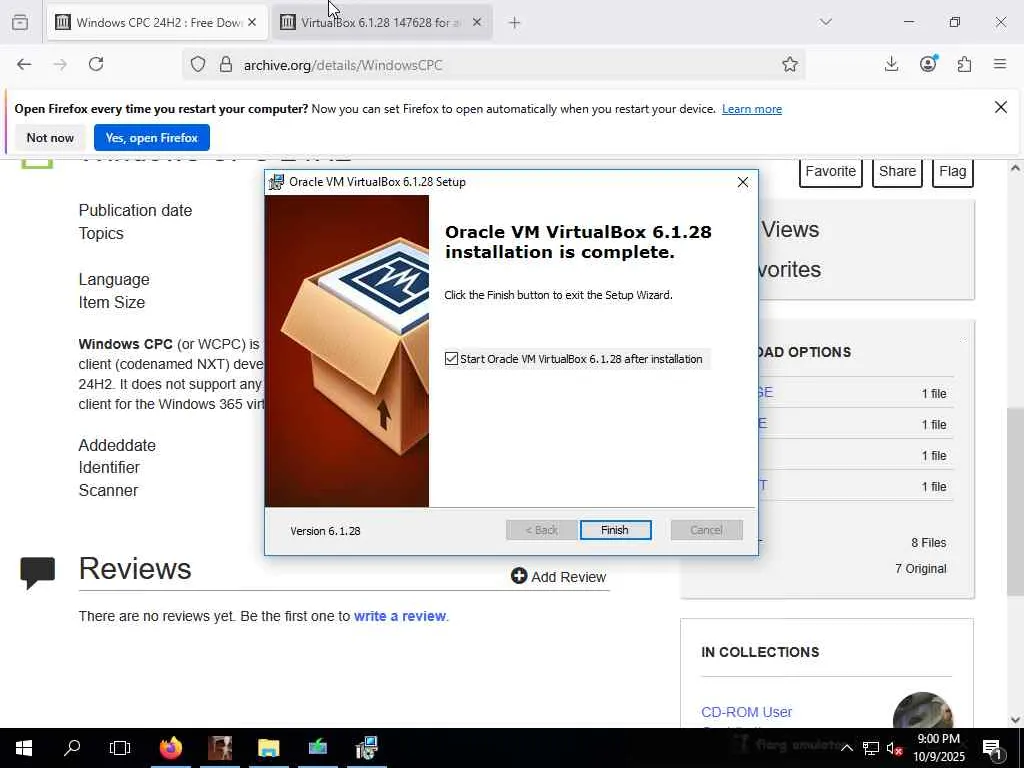Show hidden system tray icons

pos(846,748)
